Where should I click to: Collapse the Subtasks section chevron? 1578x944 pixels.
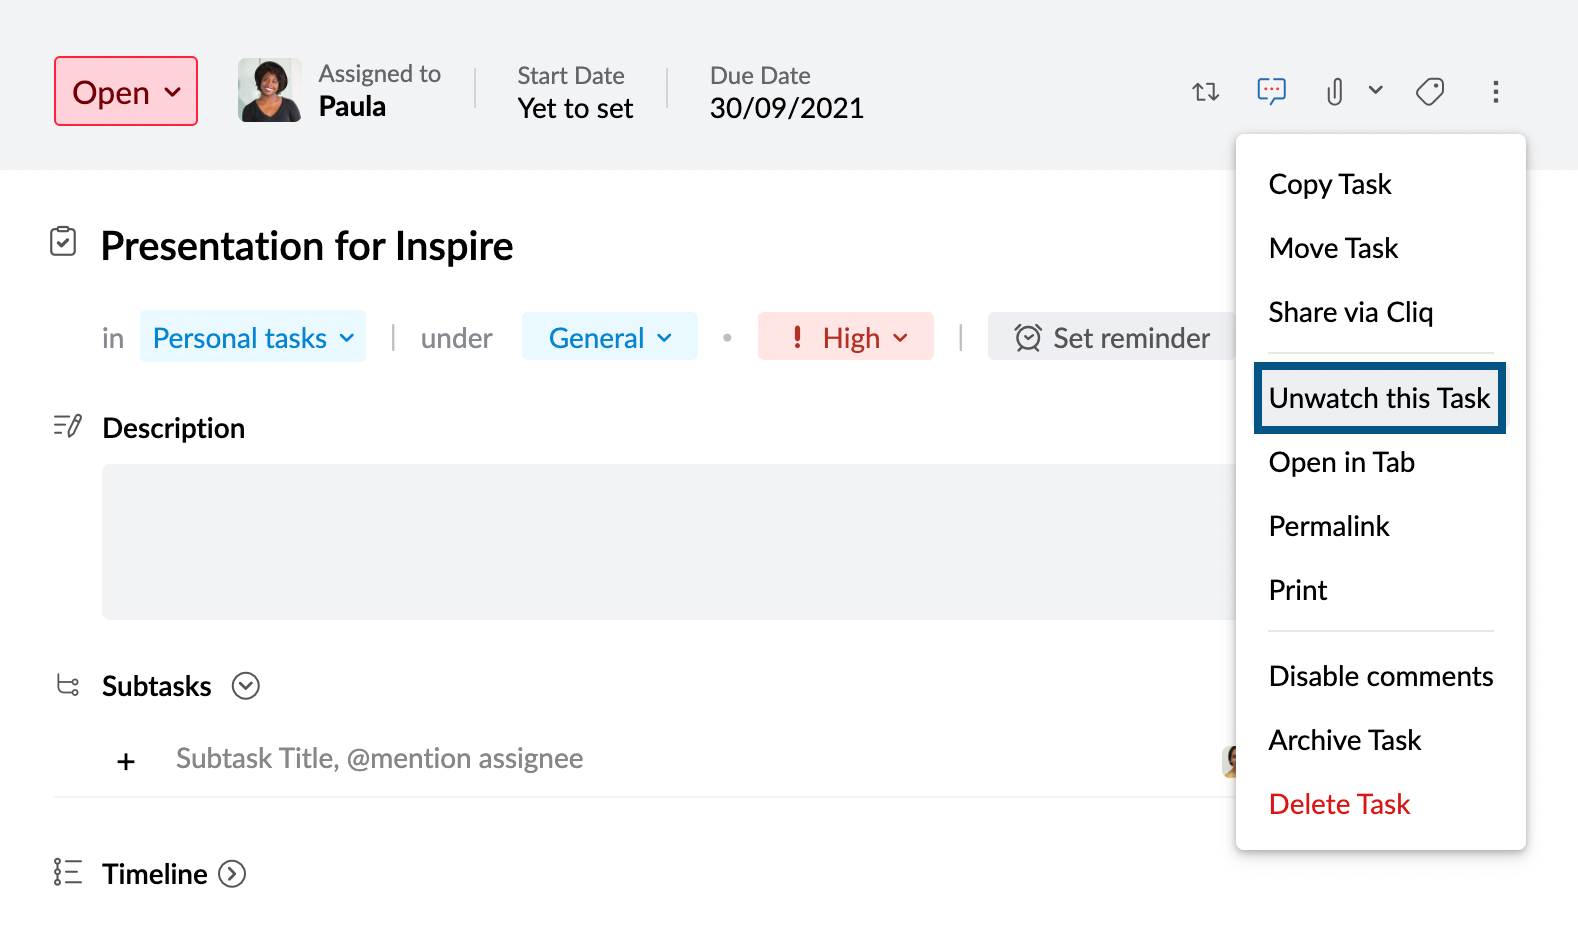pyautogui.click(x=246, y=686)
